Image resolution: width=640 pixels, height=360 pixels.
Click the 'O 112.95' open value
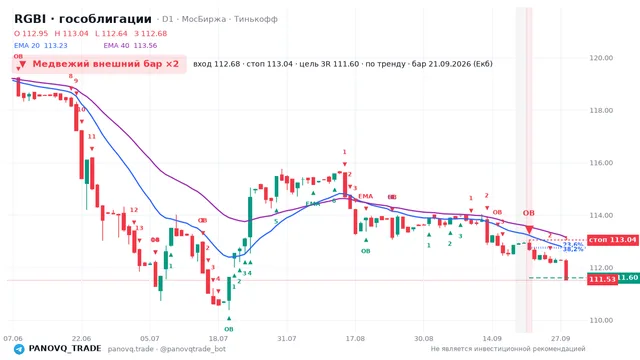pyautogui.click(x=31, y=33)
